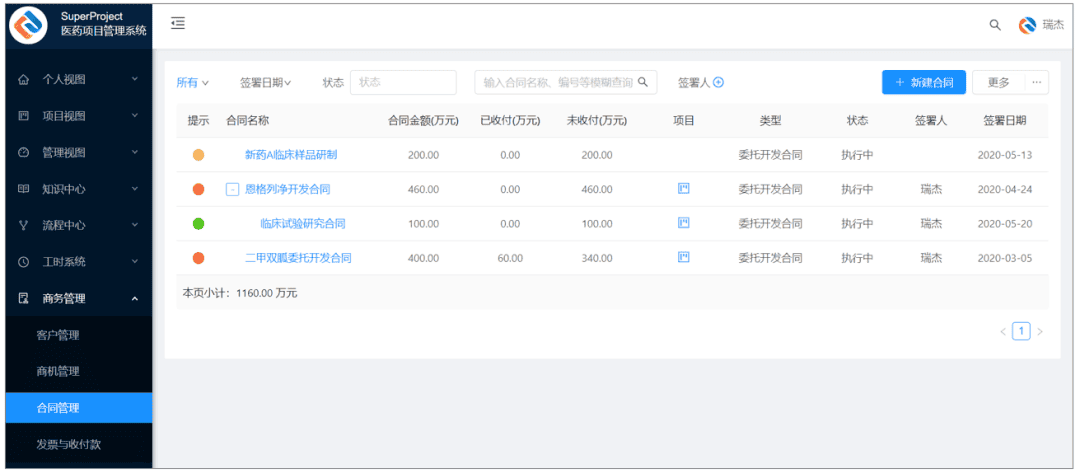The width and height of the screenshot is (1080, 473).
Task: Click the date 2020-05-20 cell
Action: click(1005, 224)
